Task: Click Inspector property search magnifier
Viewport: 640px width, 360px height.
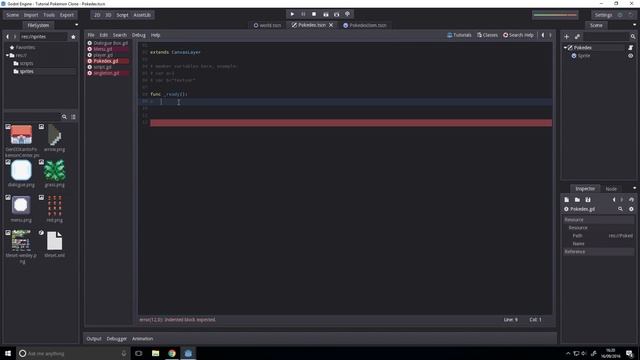Action: (x=620, y=209)
